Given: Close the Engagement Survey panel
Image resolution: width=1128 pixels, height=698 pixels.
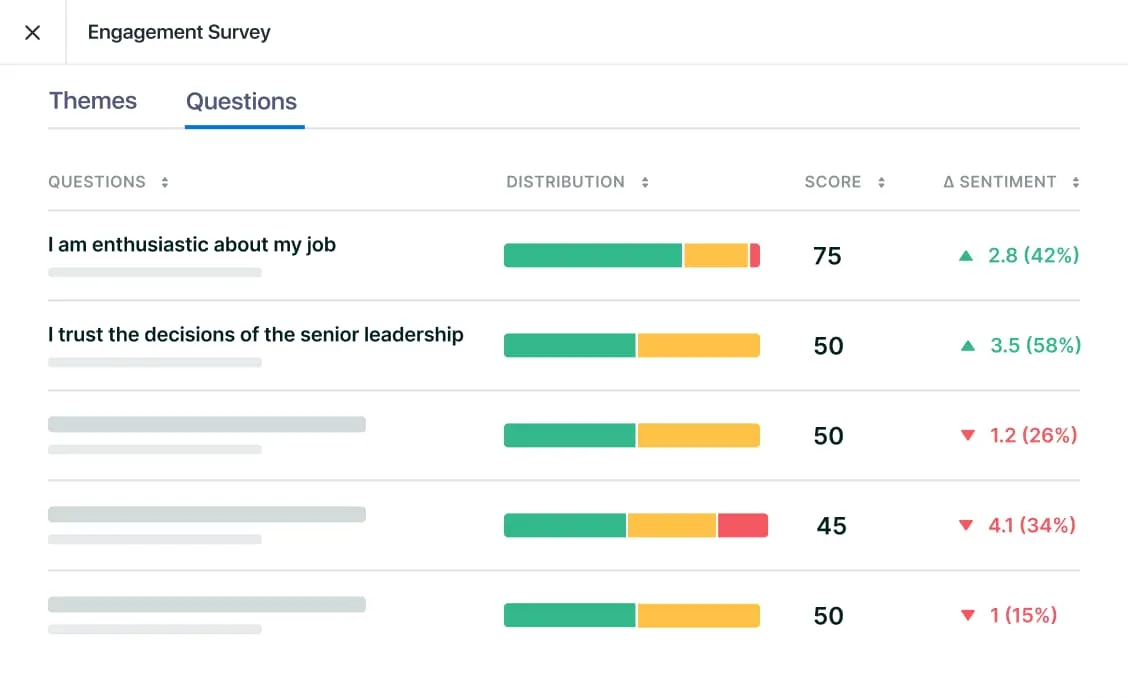Looking at the screenshot, I should (x=32, y=32).
